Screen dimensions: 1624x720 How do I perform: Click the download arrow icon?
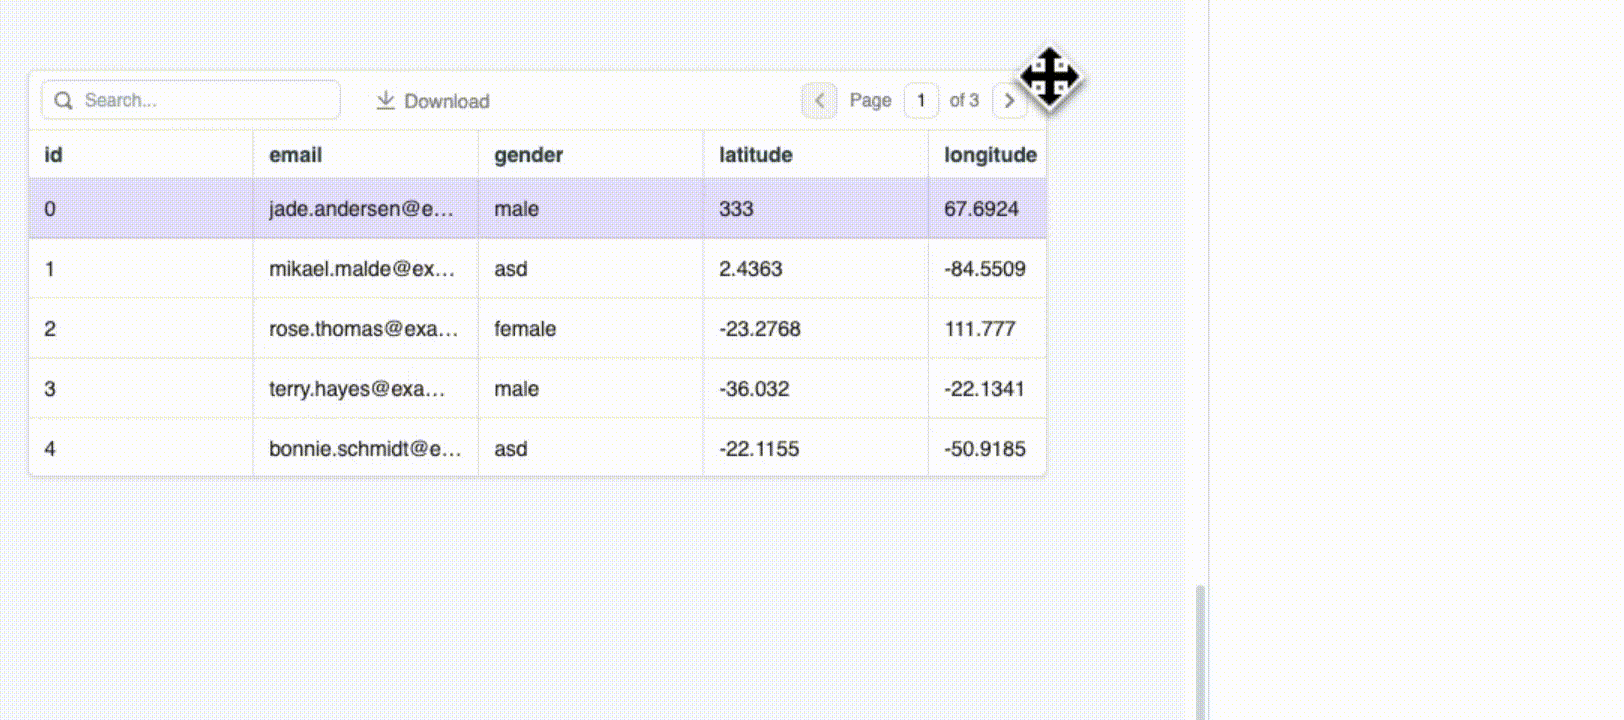[x=385, y=101]
